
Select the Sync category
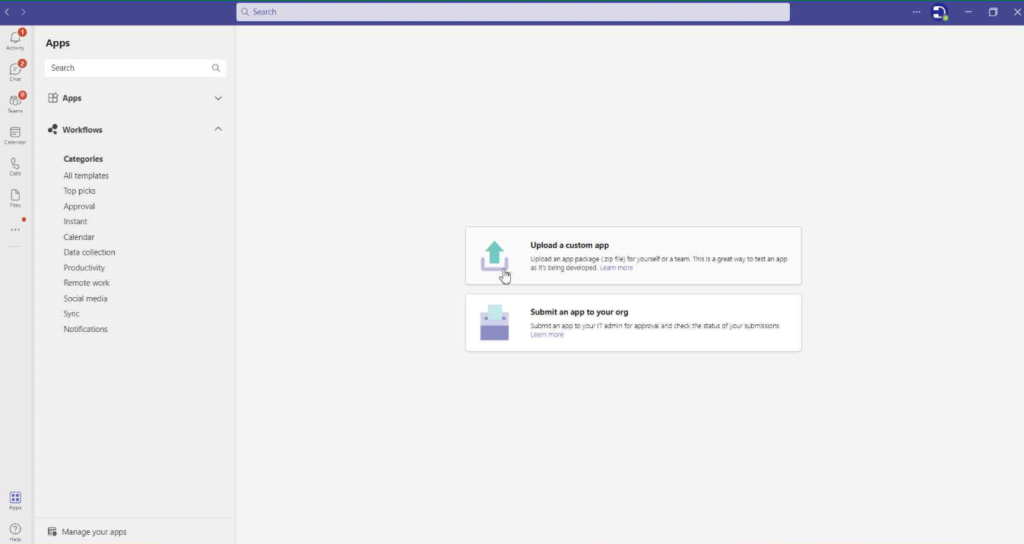click(x=71, y=313)
